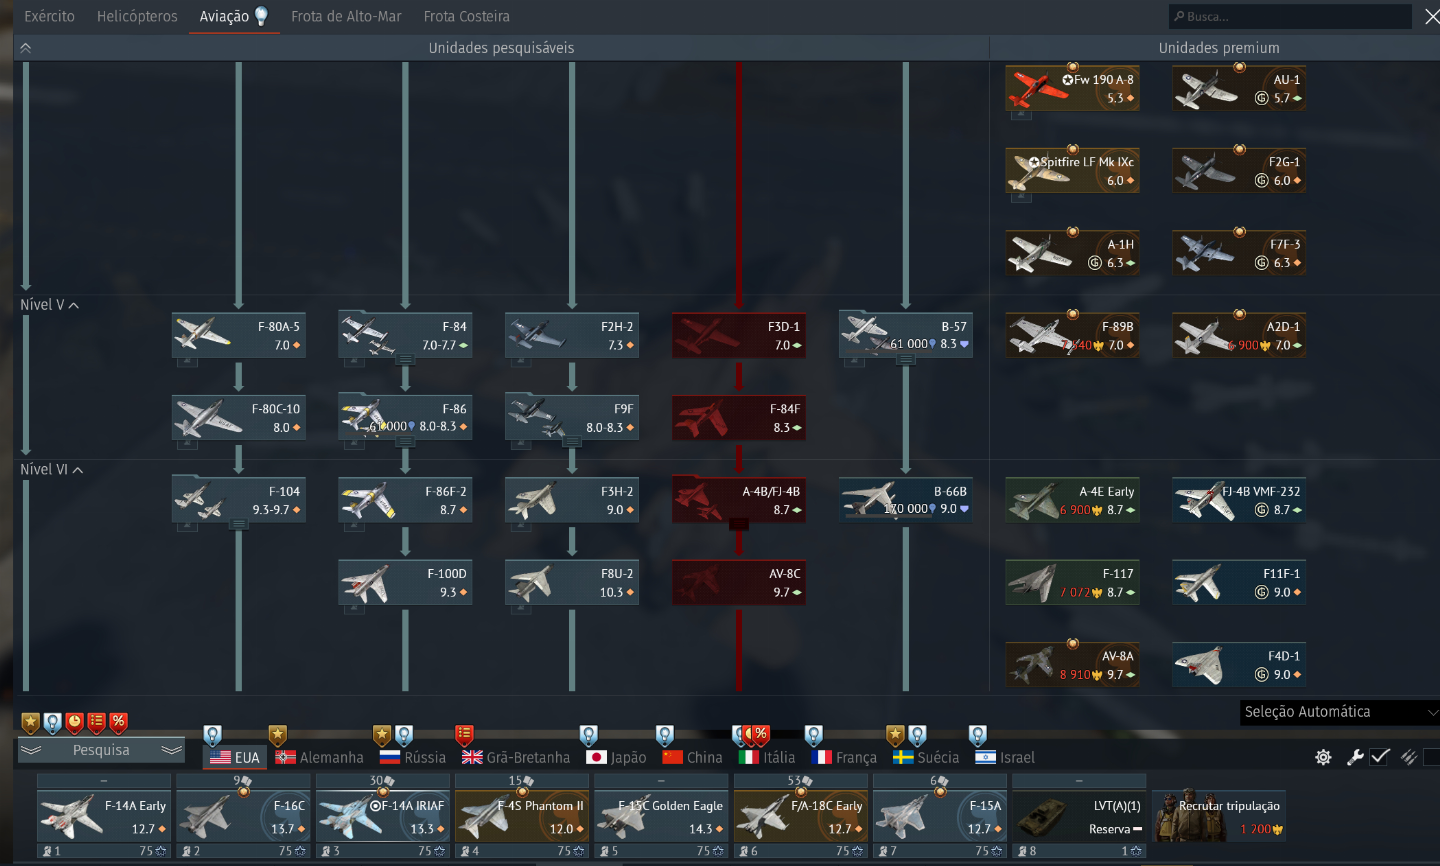1440x866 pixels.
Task: Open the Pesquisa dropdown panel
Action: click(x=101, y=750)
